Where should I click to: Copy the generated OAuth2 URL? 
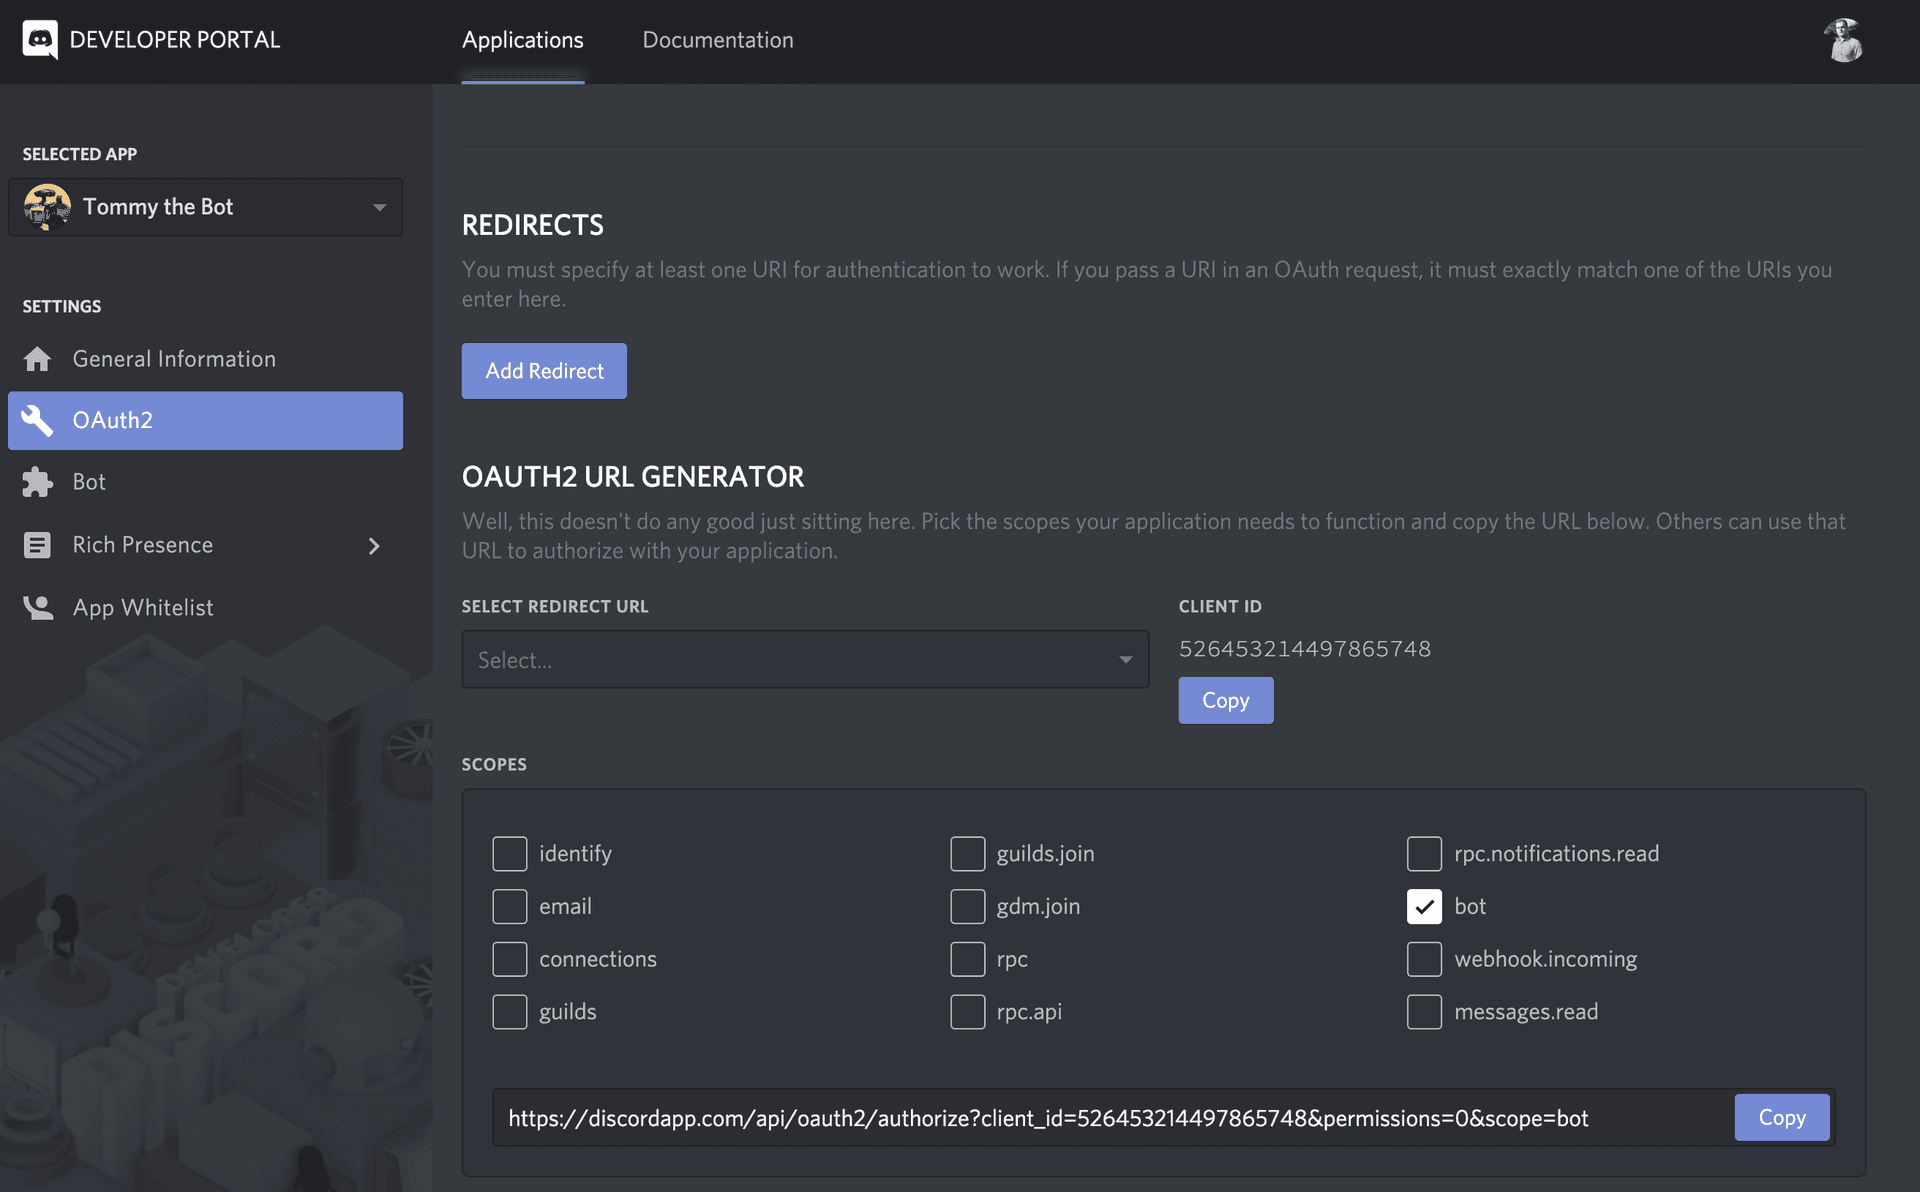point(1781,1117)
